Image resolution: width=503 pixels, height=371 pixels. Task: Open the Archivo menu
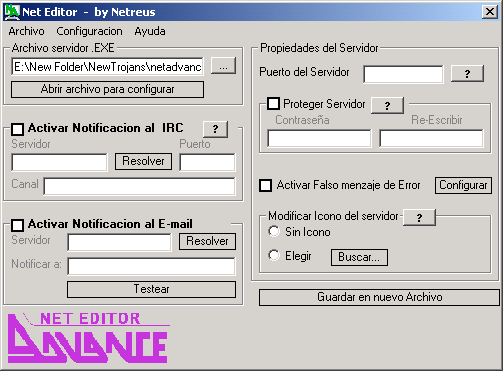point(26,31)
